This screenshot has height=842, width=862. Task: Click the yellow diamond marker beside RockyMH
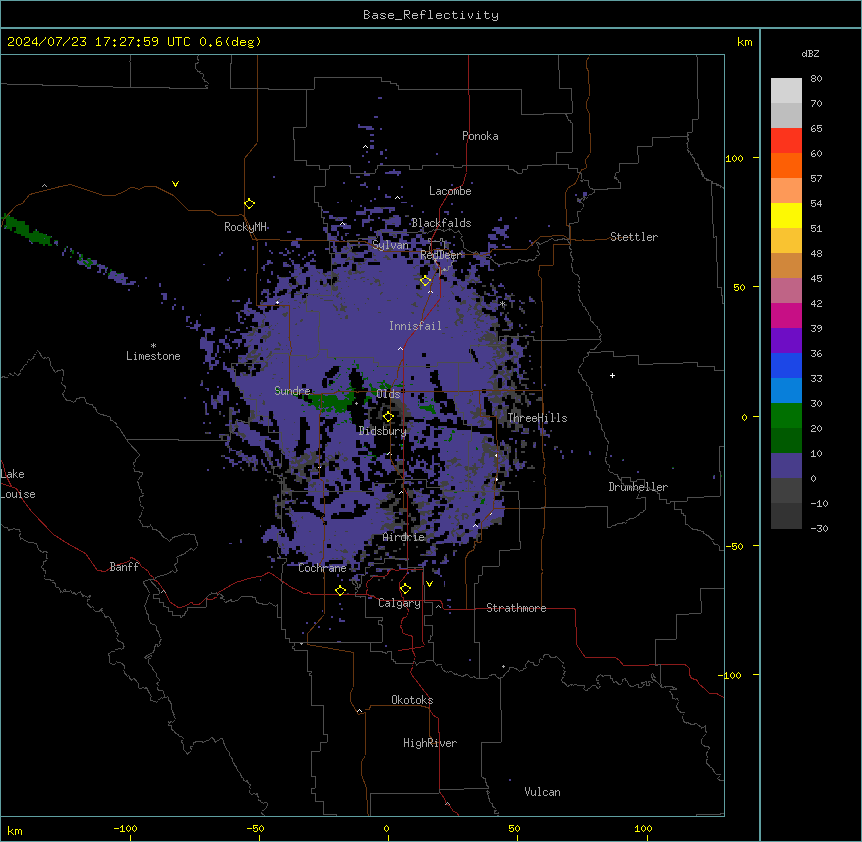(x=249, y=204)
